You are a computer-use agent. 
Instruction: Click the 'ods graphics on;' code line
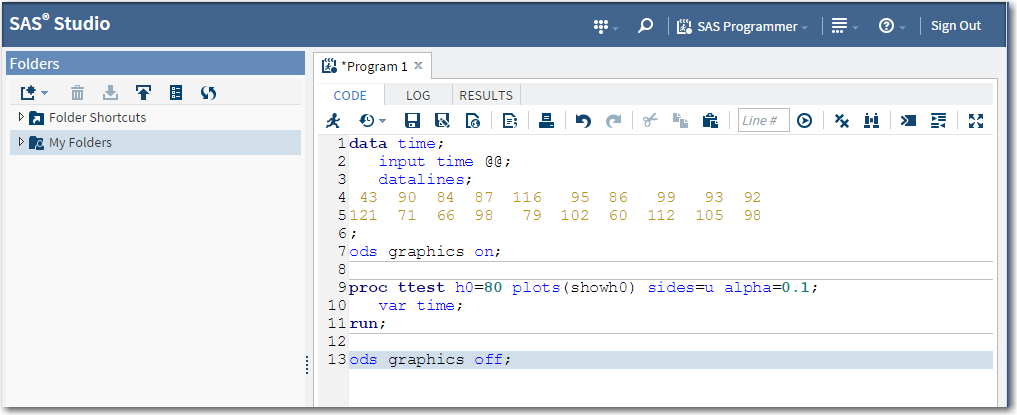click(425, 252)
